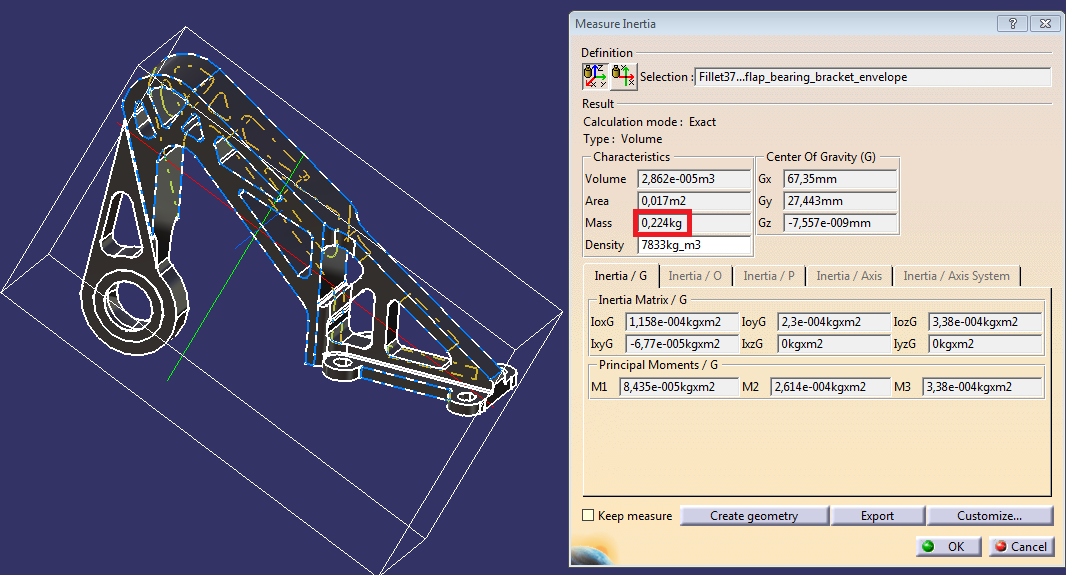Select the Inertia / Axis System tab

click(957, 276)
